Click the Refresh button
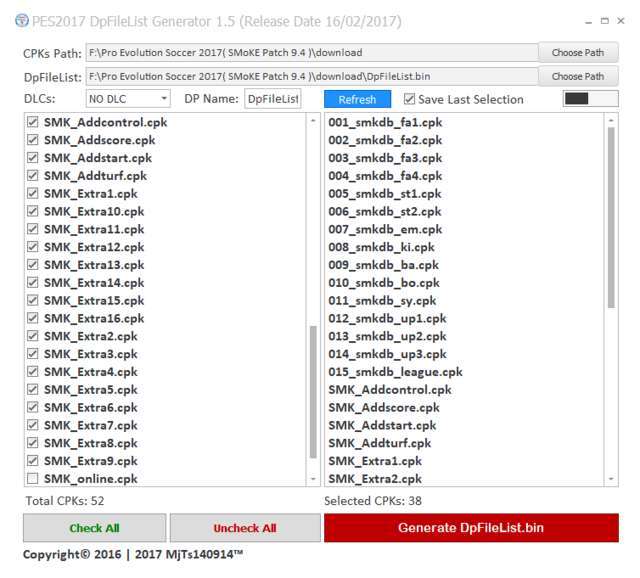This screenshot has height=578, width=640. coord(357,100)
